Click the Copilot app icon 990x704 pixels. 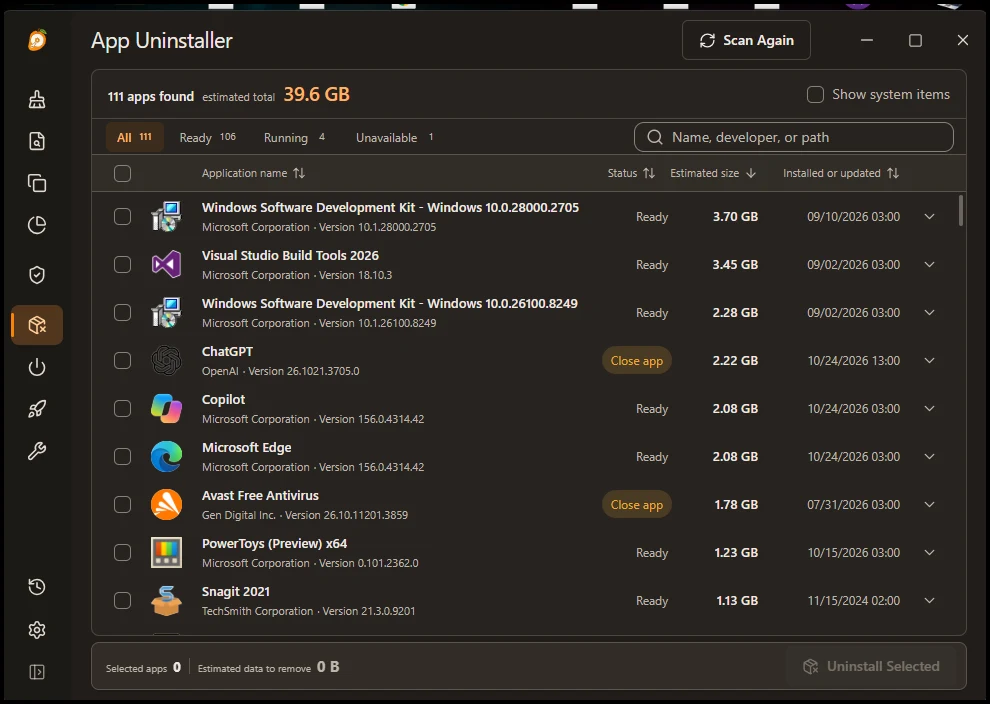(x=166, y=409)
